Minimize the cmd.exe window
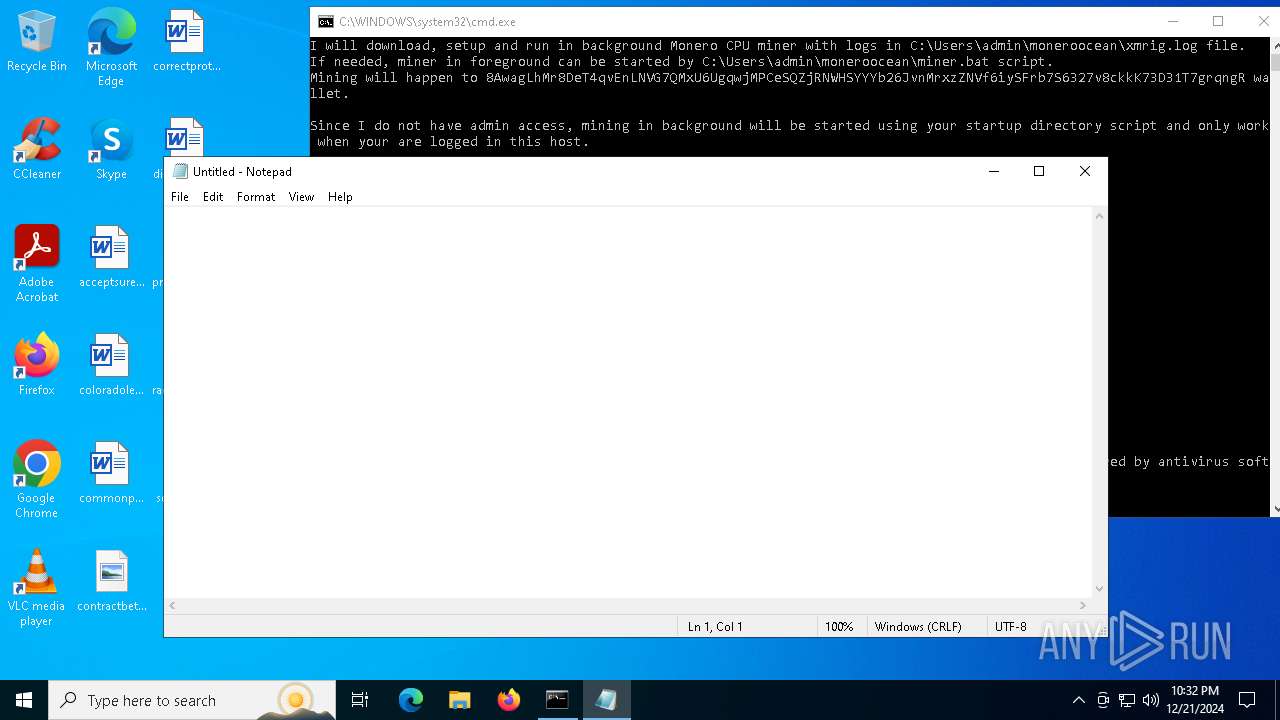The image size is (1280, 720). click(x=1173, y=21)
